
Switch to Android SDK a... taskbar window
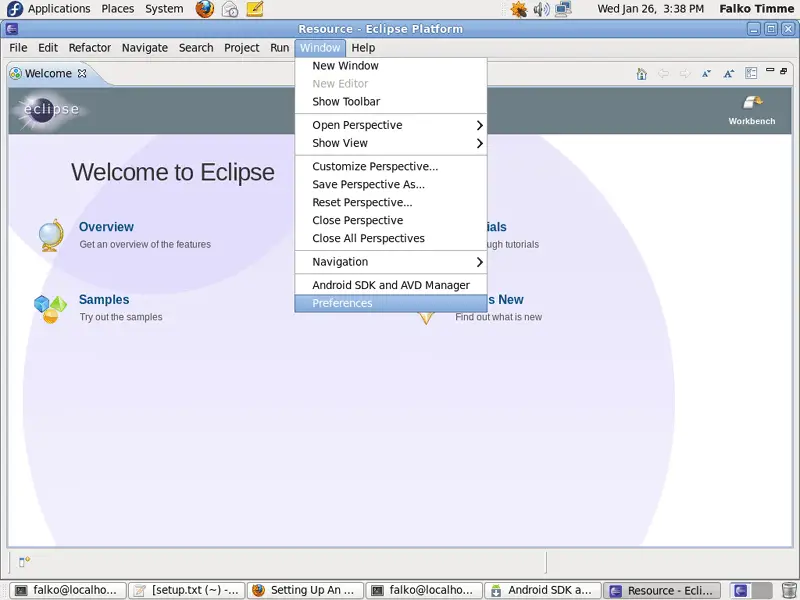542,590
